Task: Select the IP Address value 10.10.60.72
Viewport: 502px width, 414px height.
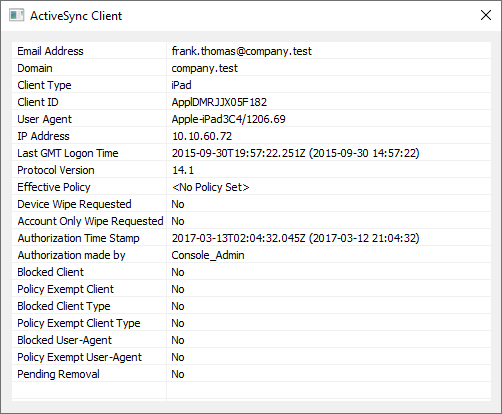Action: coord(202,136)
